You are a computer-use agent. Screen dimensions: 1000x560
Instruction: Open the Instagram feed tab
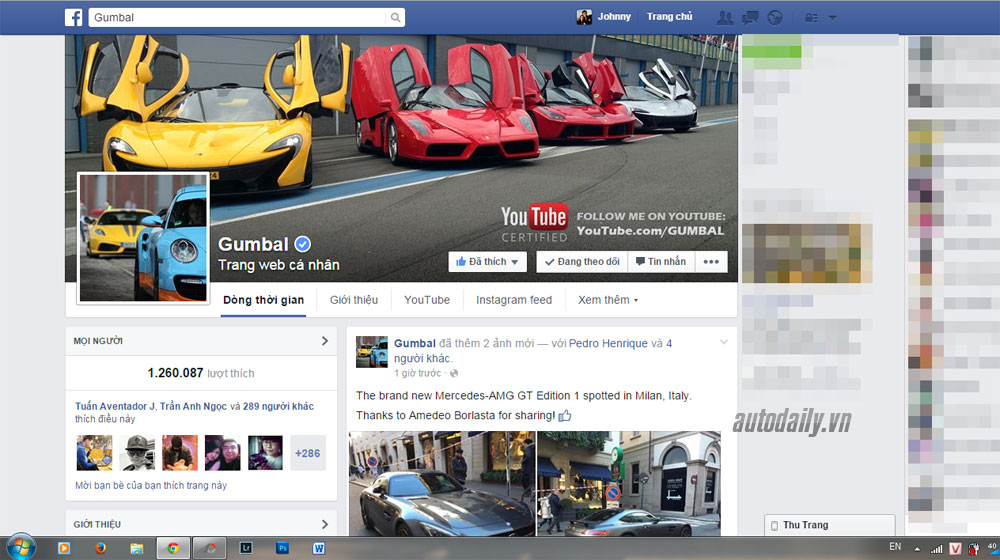(x=514, y=300)
